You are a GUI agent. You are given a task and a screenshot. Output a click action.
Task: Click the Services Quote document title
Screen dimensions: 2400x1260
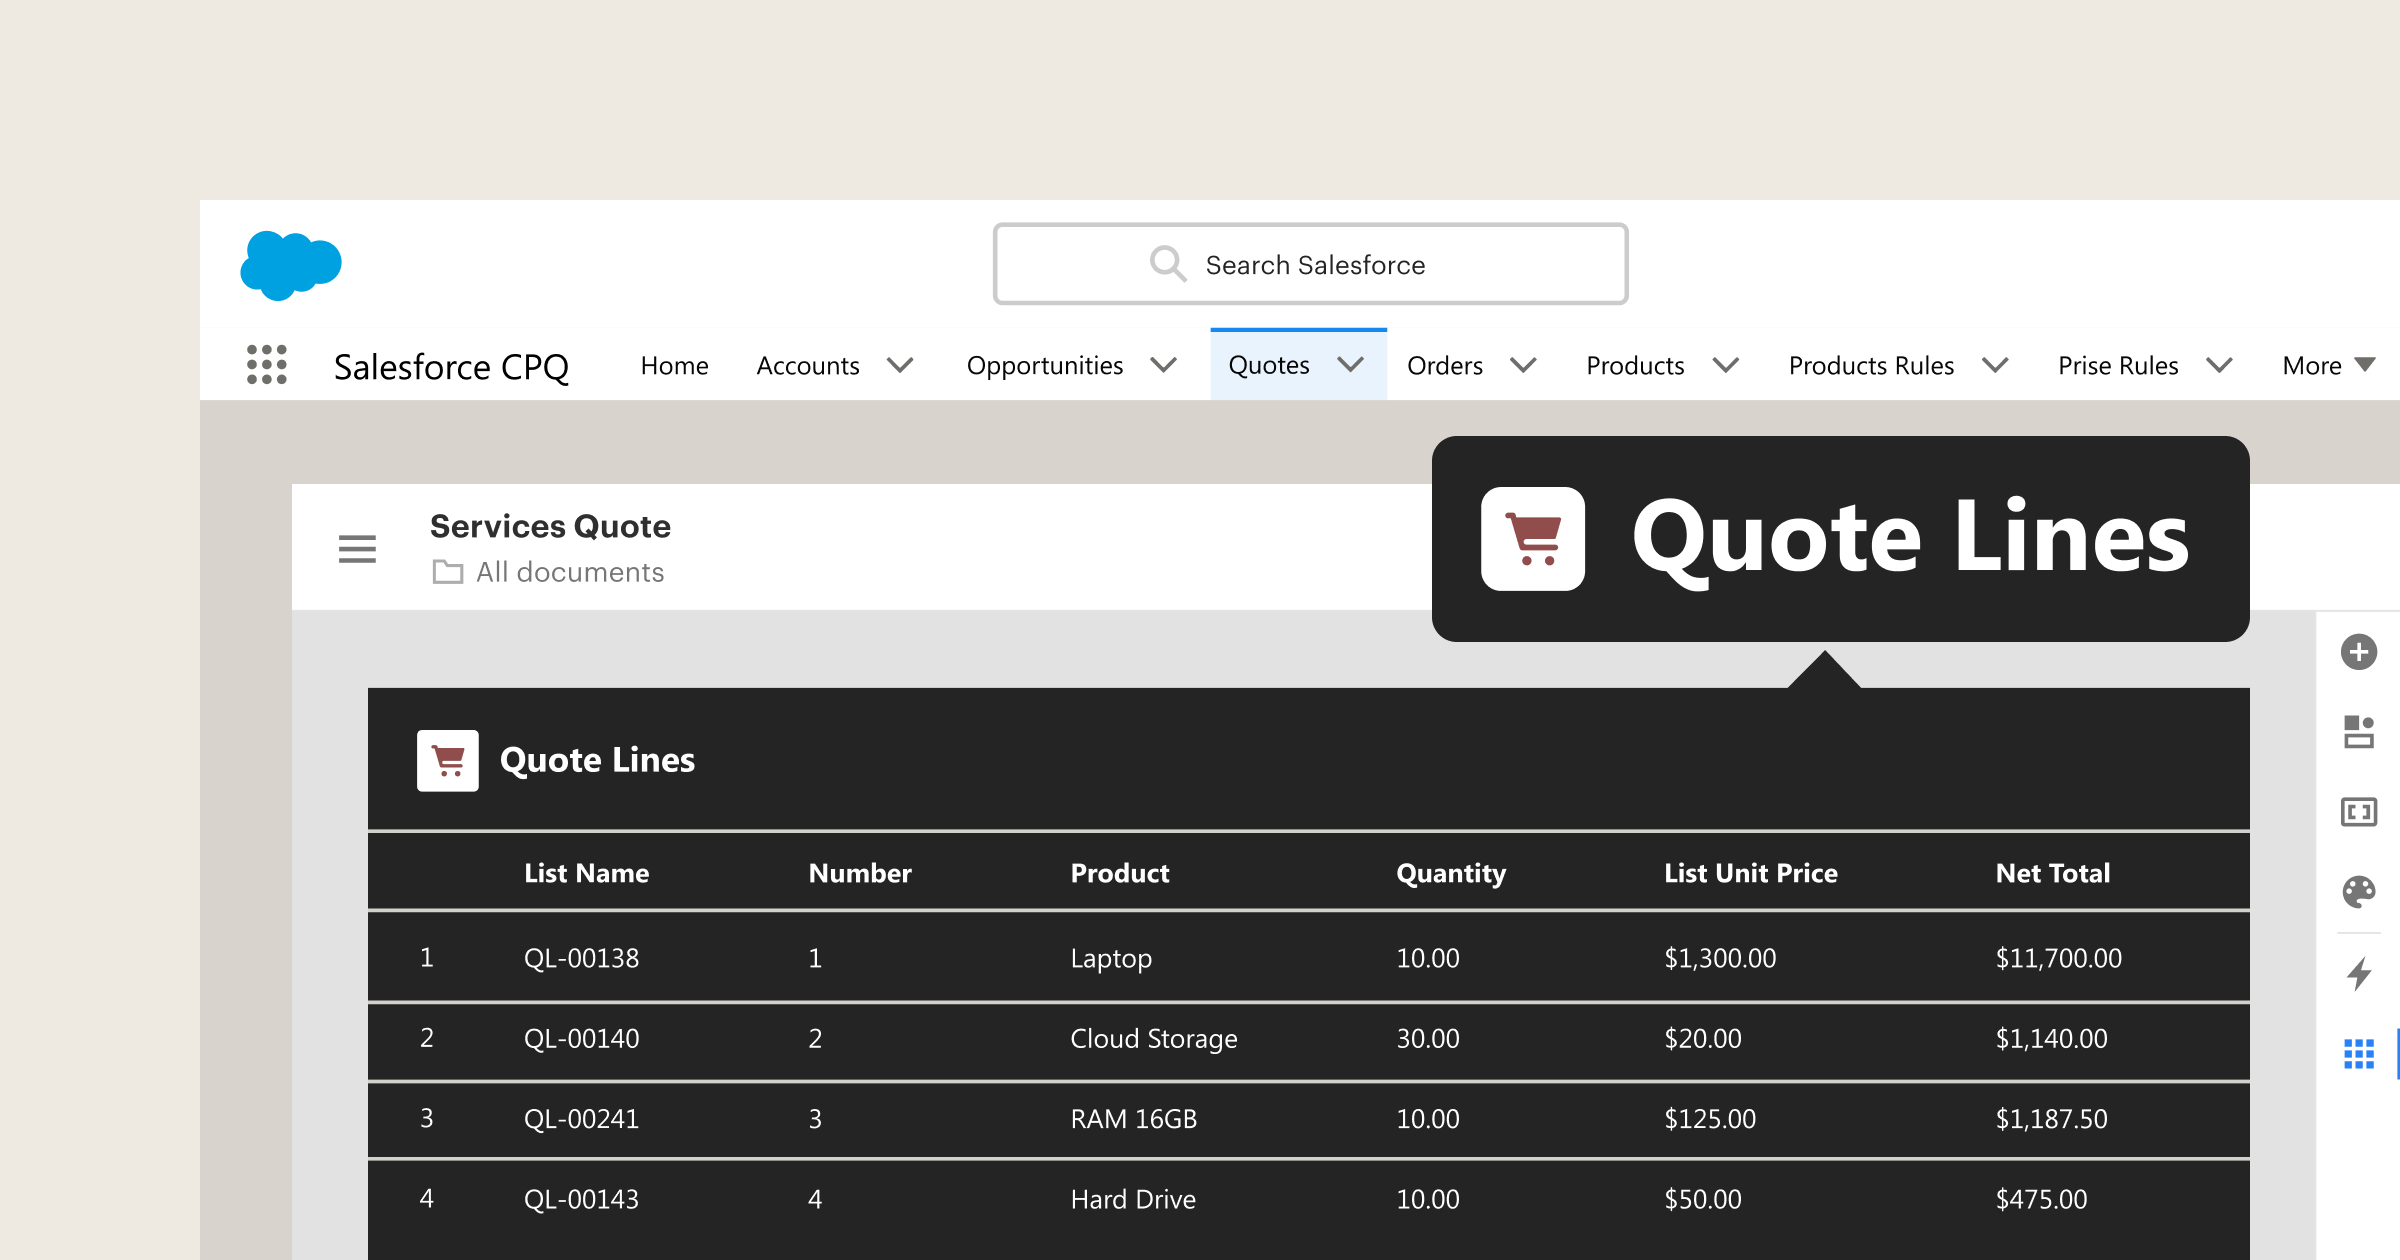pyautogui.click(x=550, y=526)
